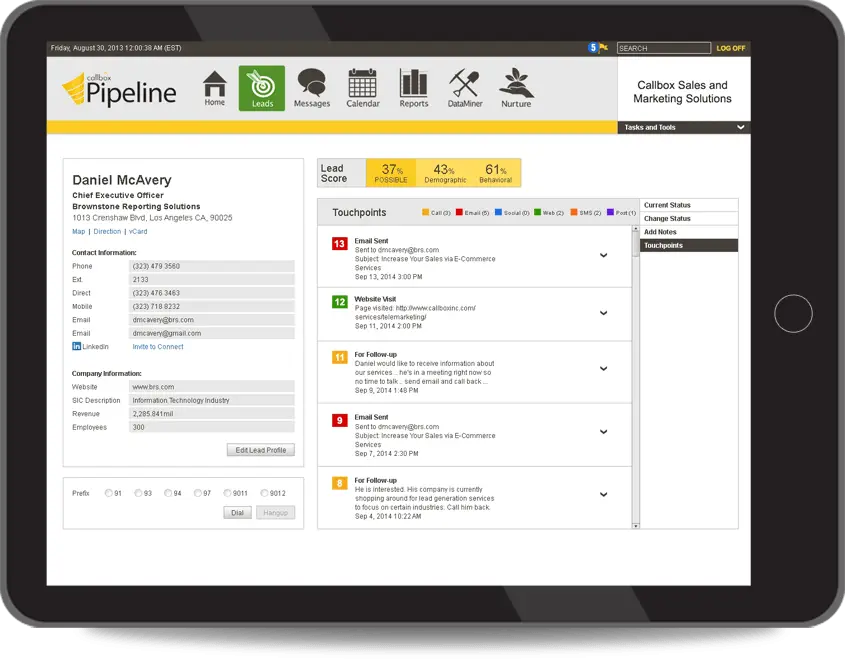Click the Revenue field 2,285.841mil
This screenshot has width=845, height=659.
212,414
